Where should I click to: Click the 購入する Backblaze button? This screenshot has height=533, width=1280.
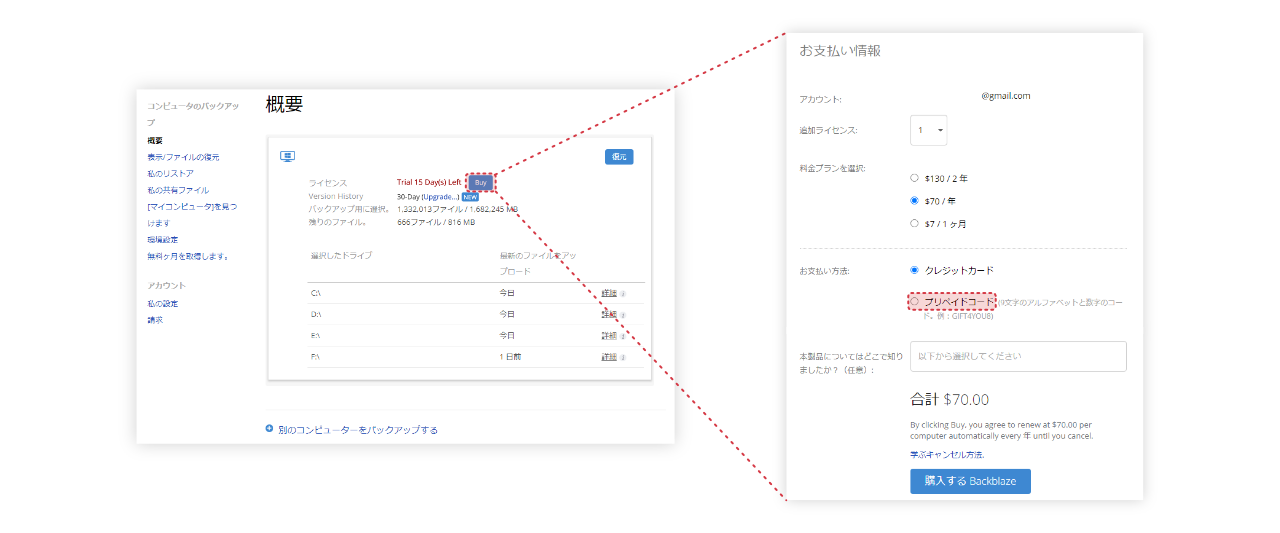click(970, 481)
